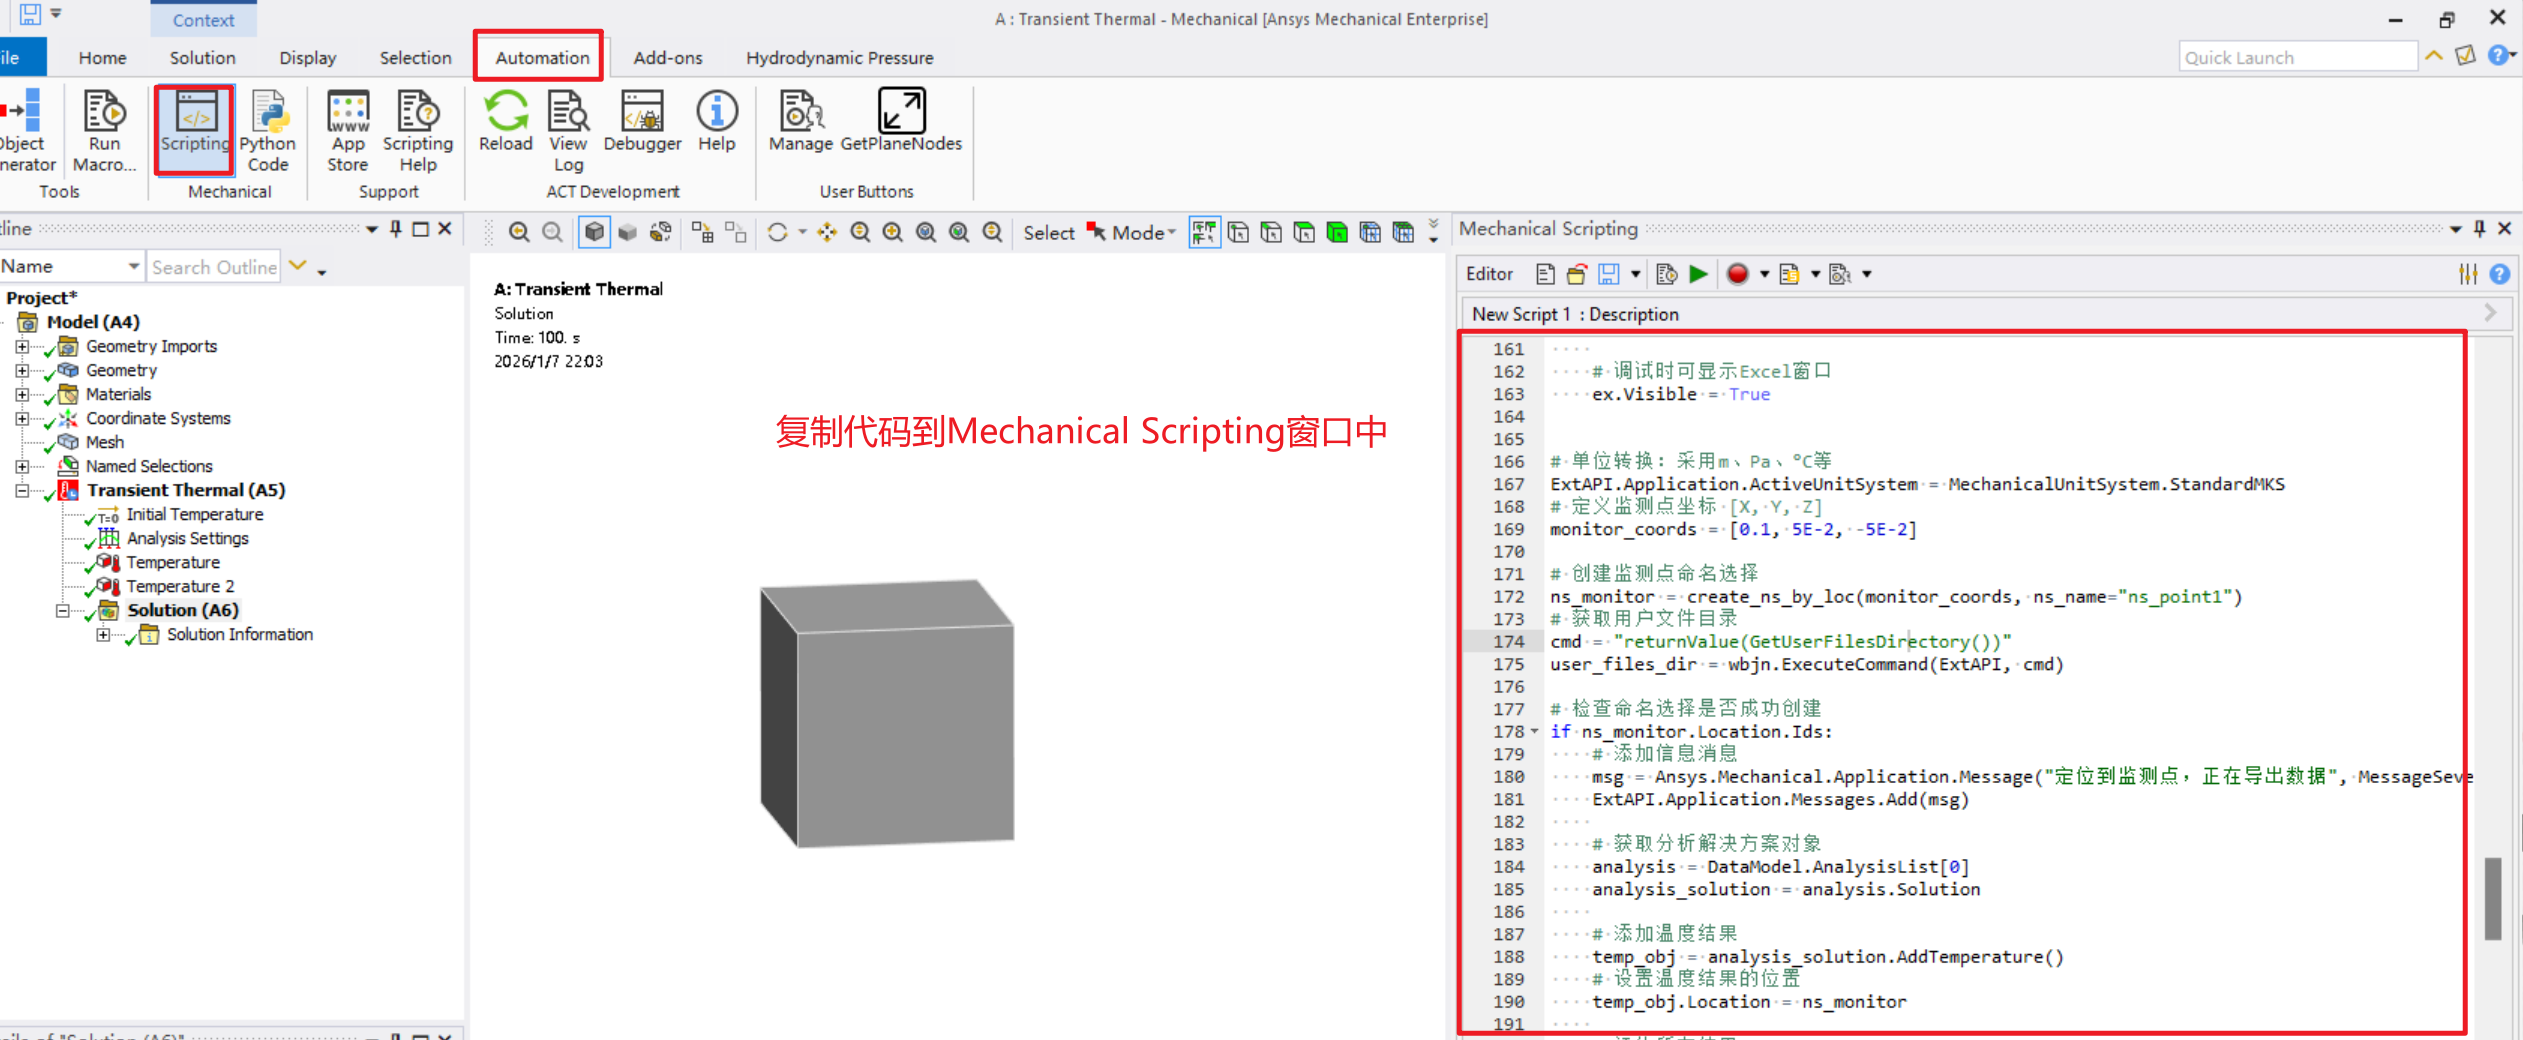2523x1040 pixels.
Task: Open a script file in the Scripting editor
Action: (1577, 274)
